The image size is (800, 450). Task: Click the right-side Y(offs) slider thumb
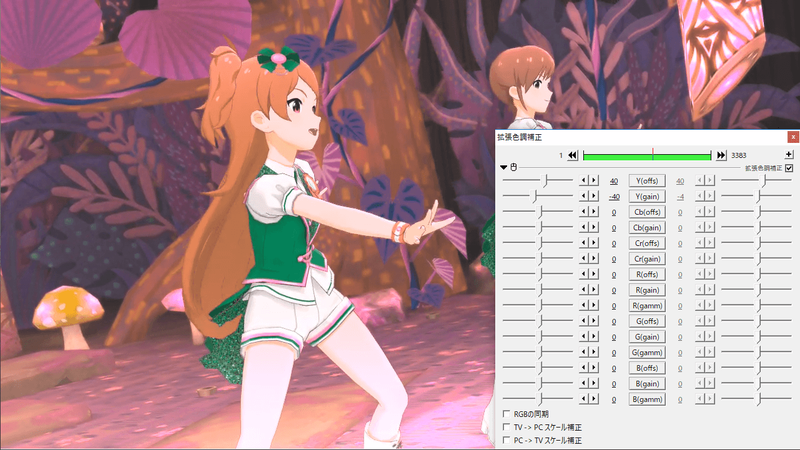click(764, 181)
